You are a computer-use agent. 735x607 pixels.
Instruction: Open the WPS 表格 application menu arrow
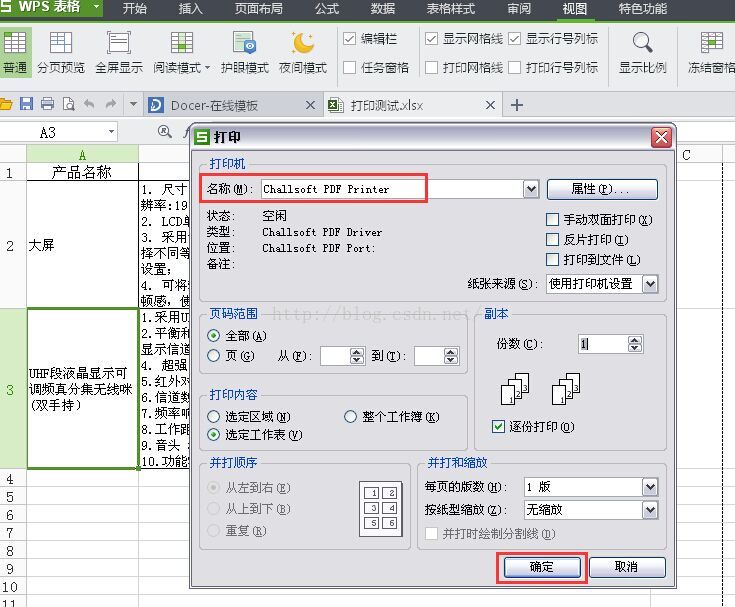click(96, 7)
